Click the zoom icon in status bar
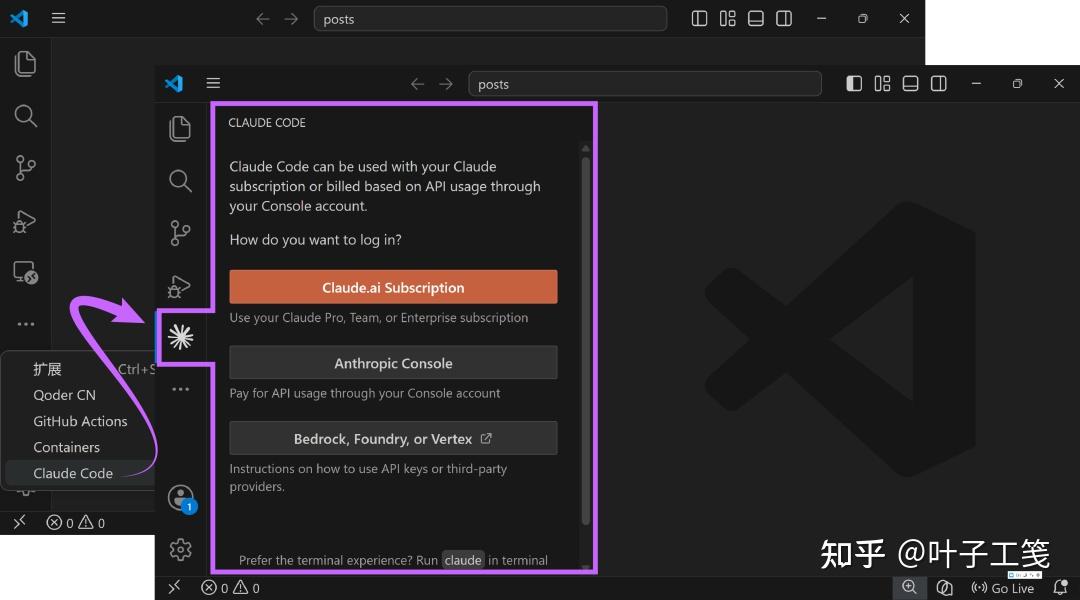1080x600 pixels. 909,587
